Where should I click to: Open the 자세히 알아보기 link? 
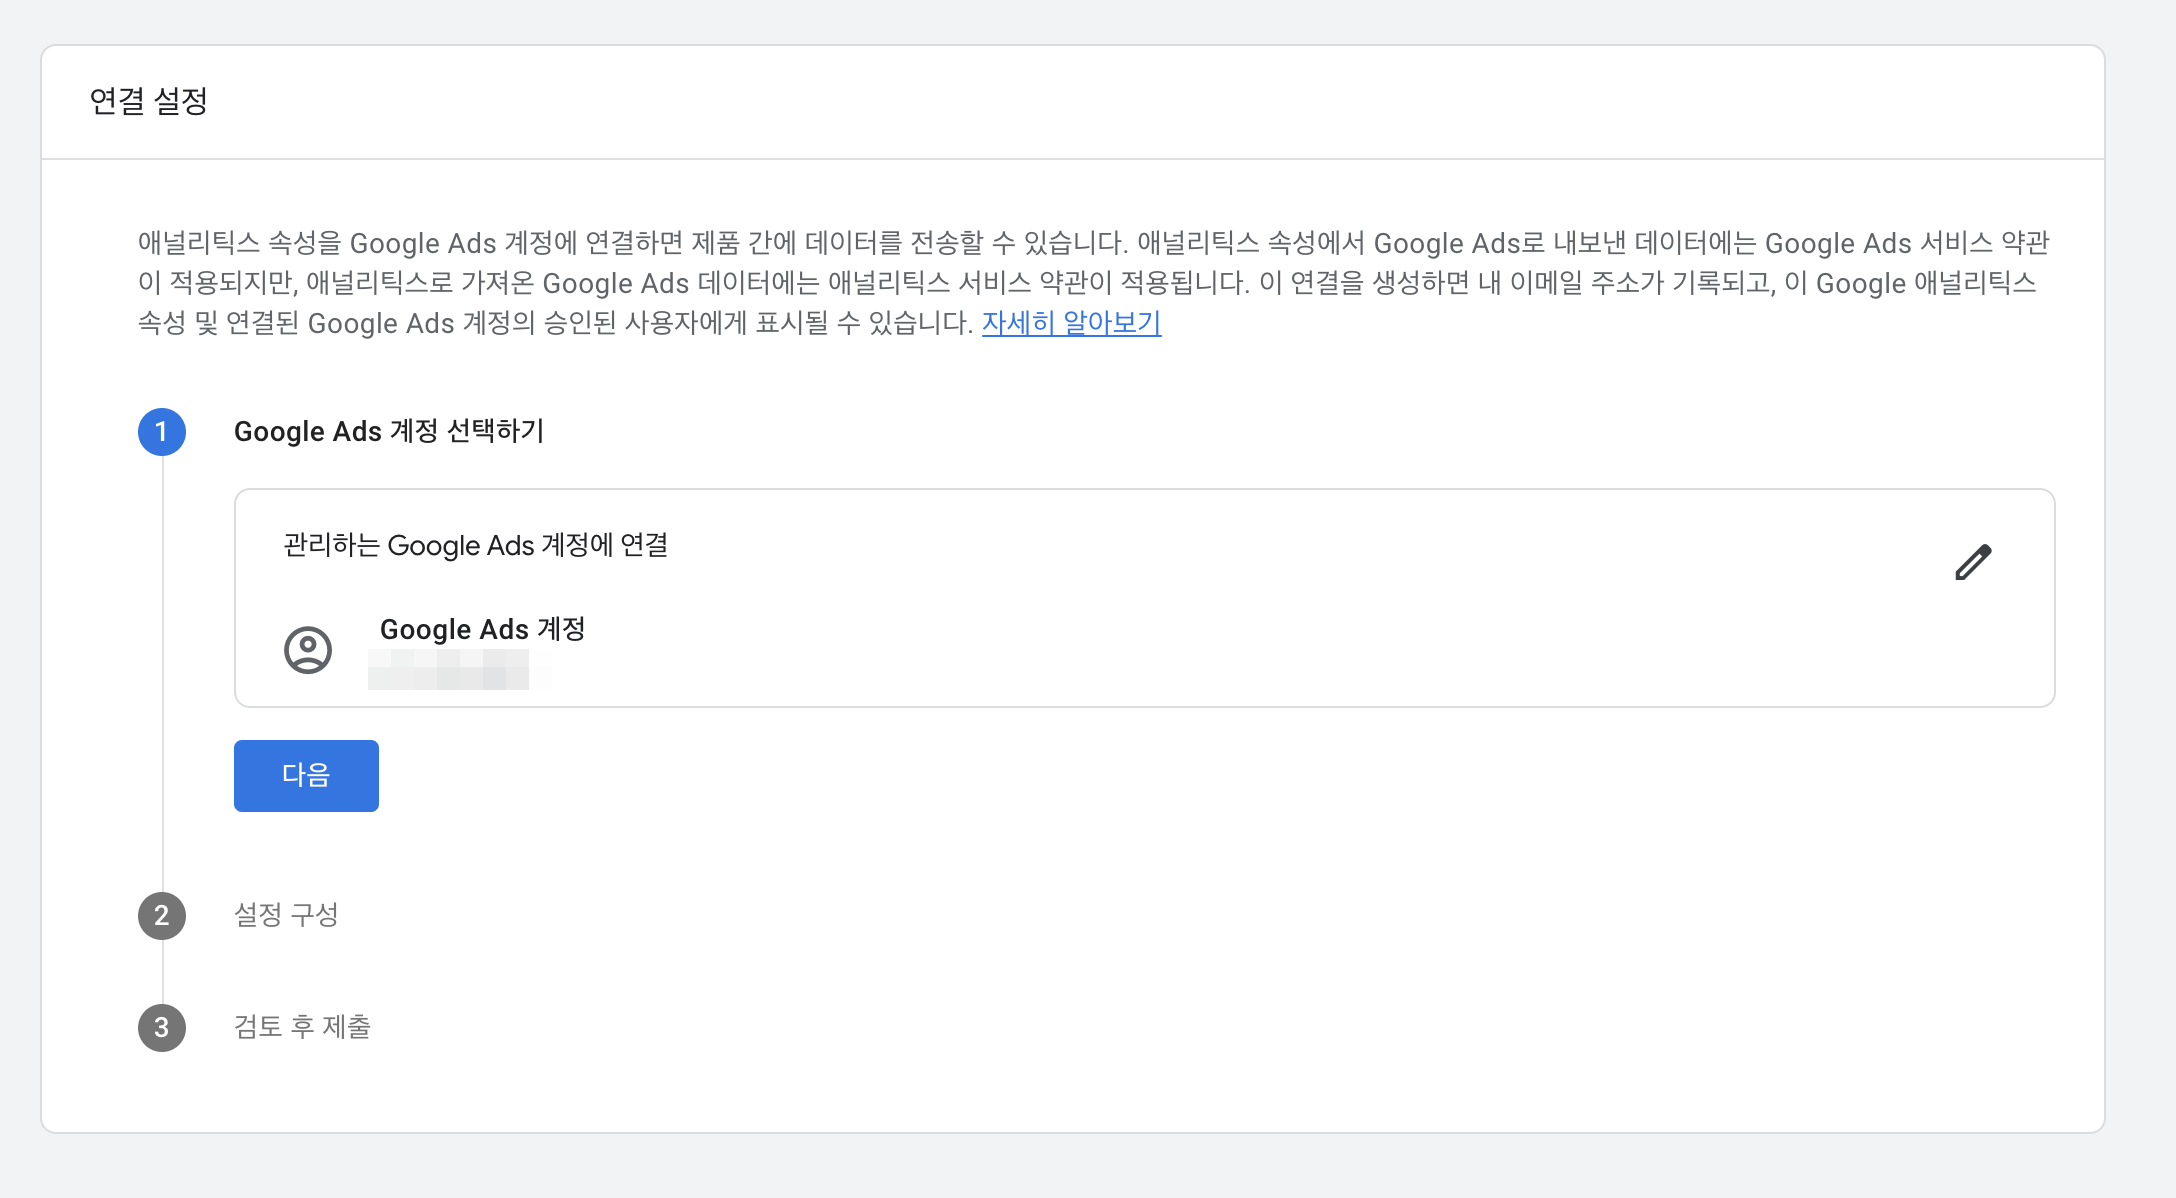click(1071, 323)
